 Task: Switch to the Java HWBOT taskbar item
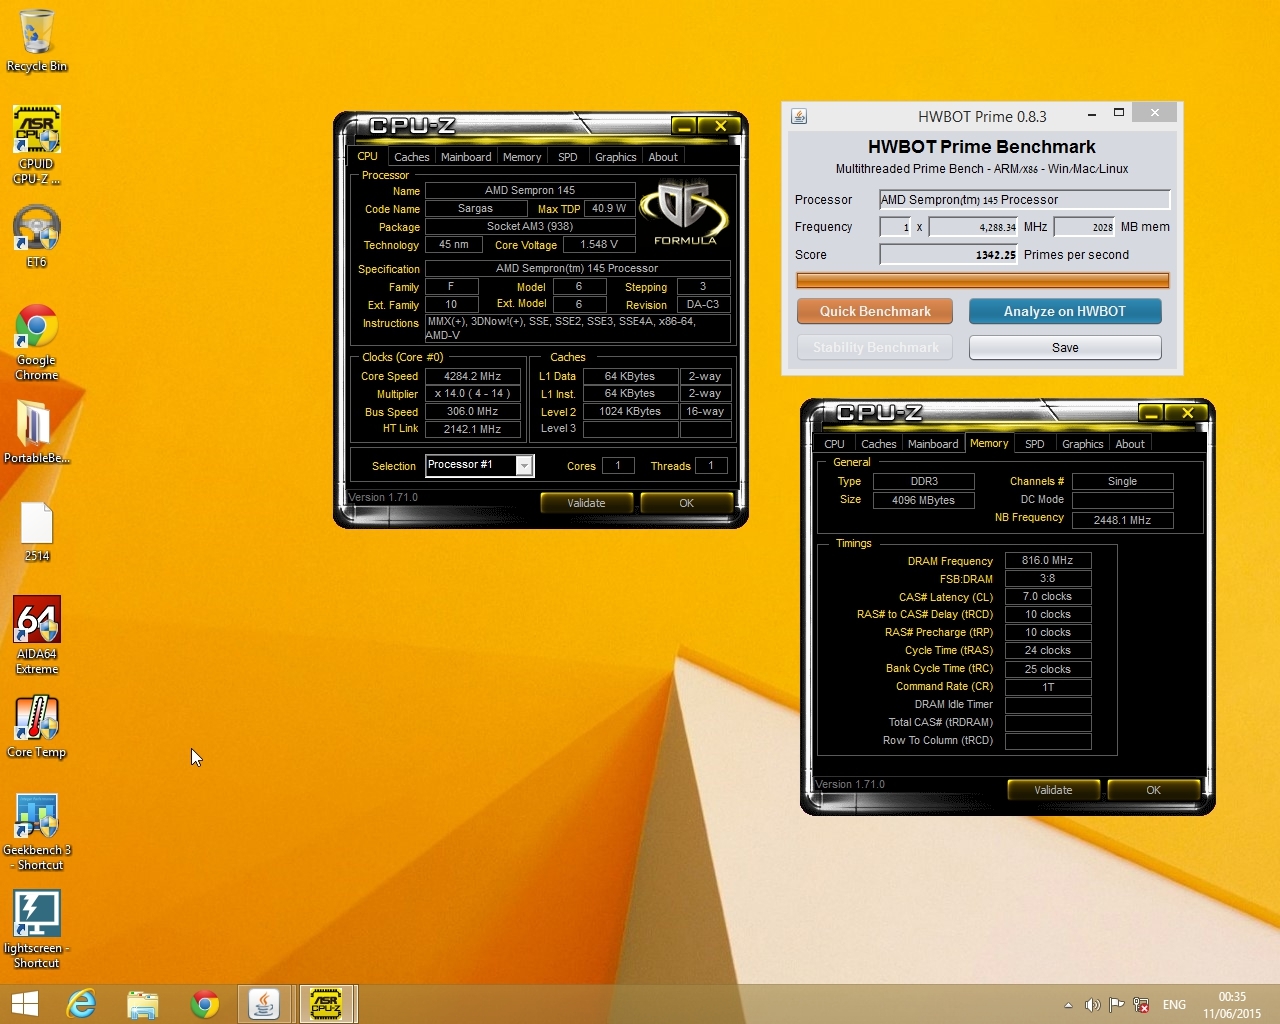[x=264, y=1004]
